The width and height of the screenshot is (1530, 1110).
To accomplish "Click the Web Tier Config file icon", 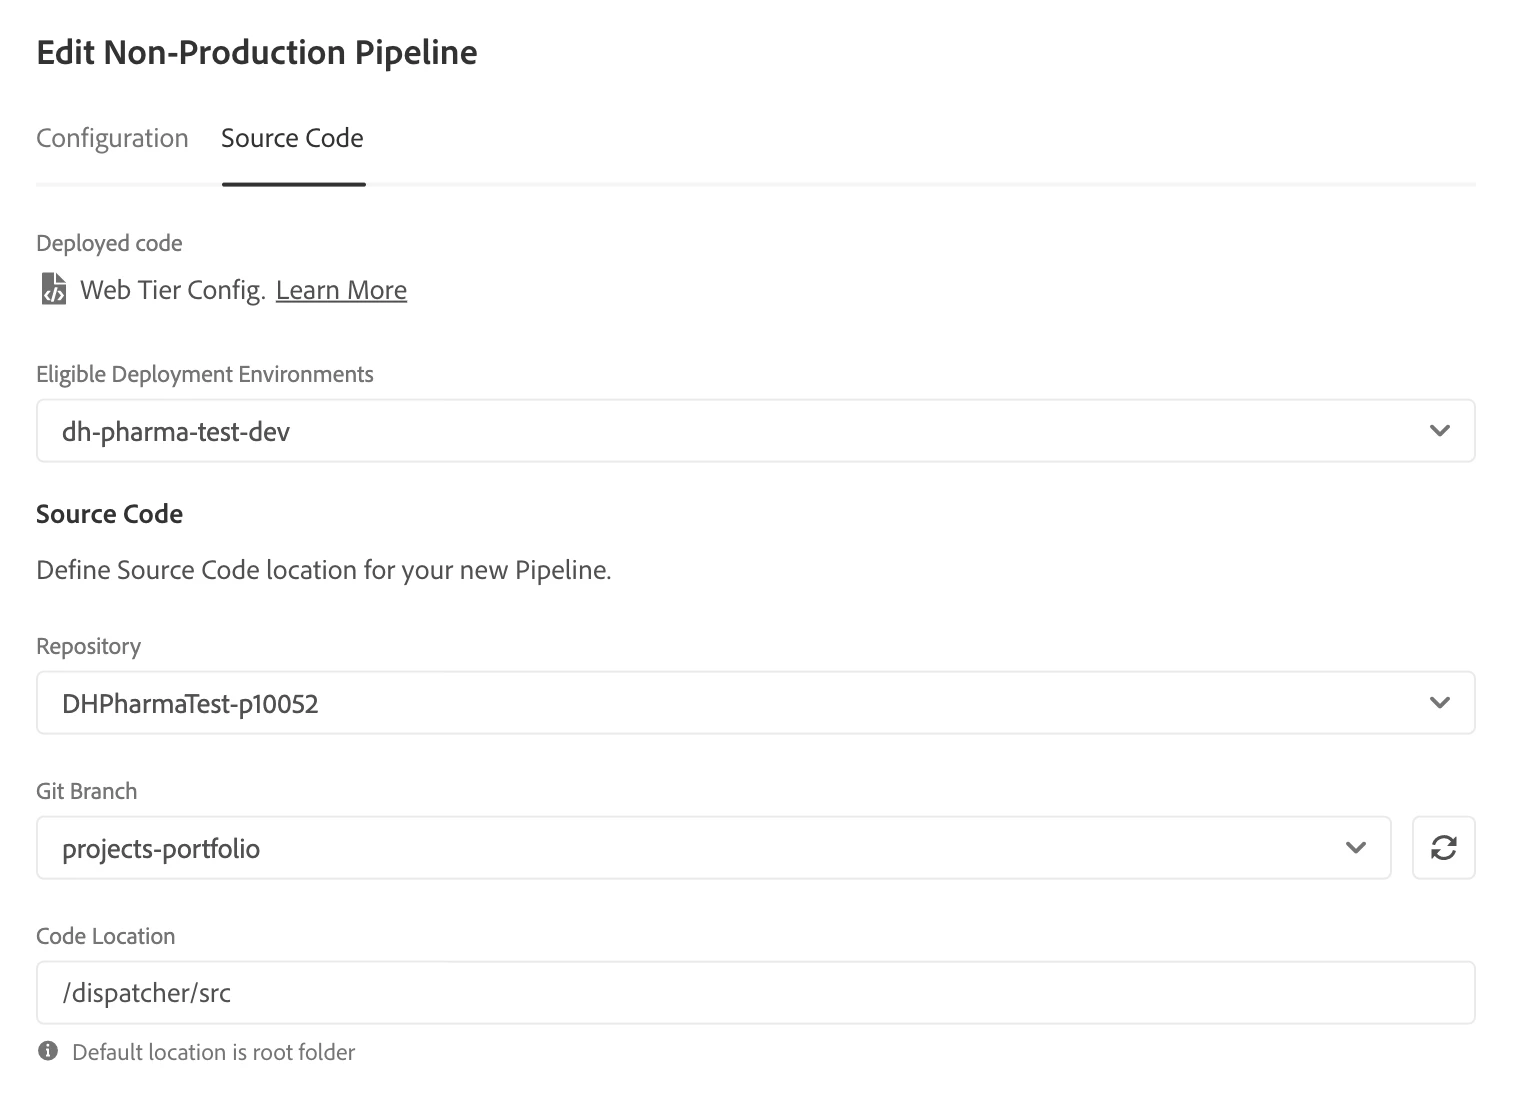I will (x=53, y=289).
